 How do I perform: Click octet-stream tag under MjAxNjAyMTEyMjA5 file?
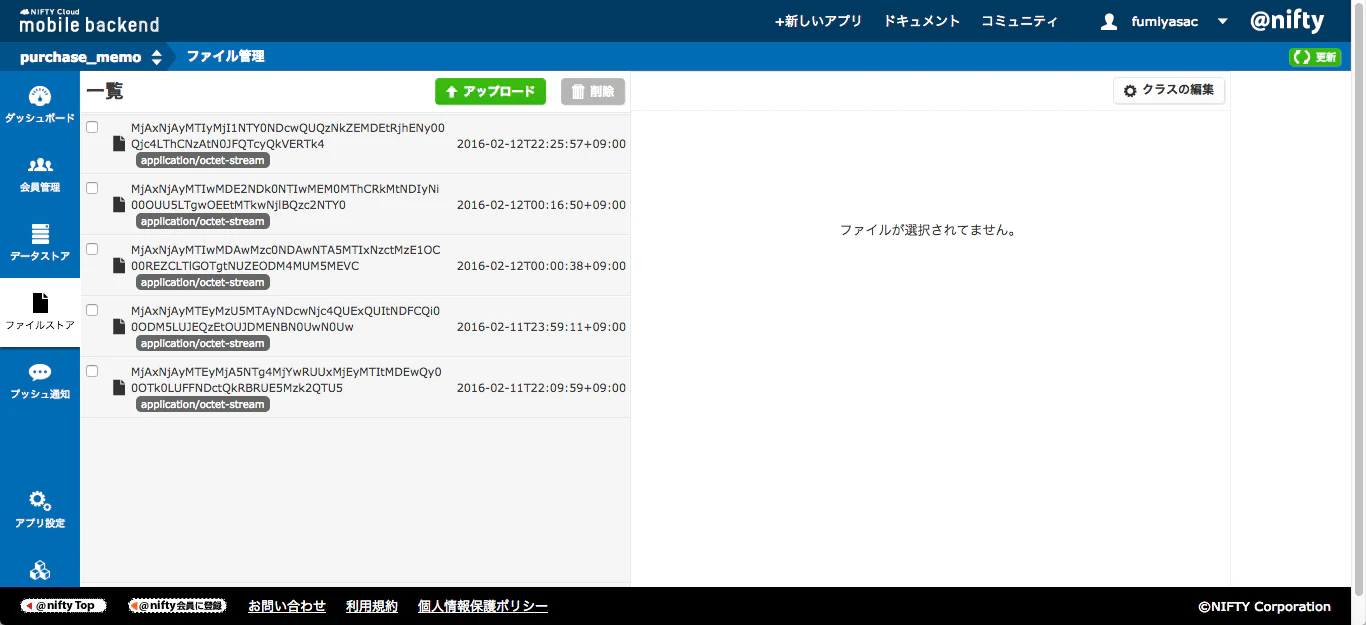point(203,405)
